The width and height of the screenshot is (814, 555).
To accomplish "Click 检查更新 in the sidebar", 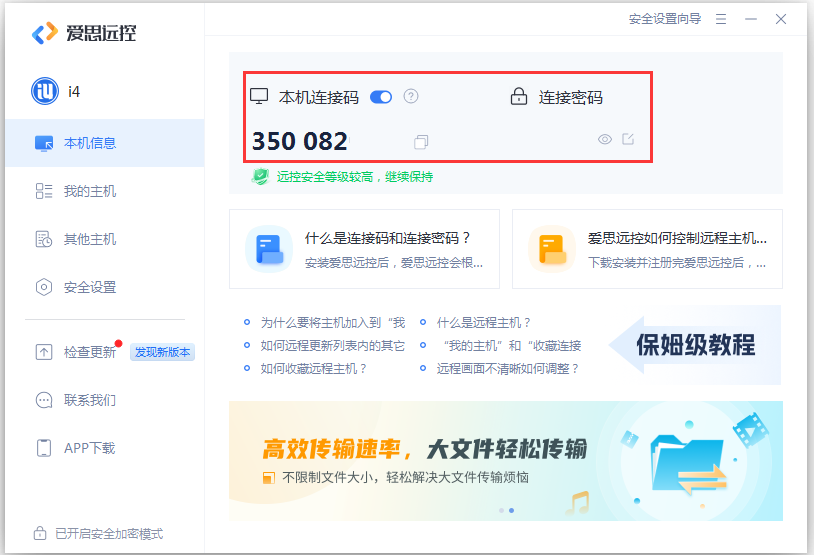I will pyautogui.click(x=89, y=352).
